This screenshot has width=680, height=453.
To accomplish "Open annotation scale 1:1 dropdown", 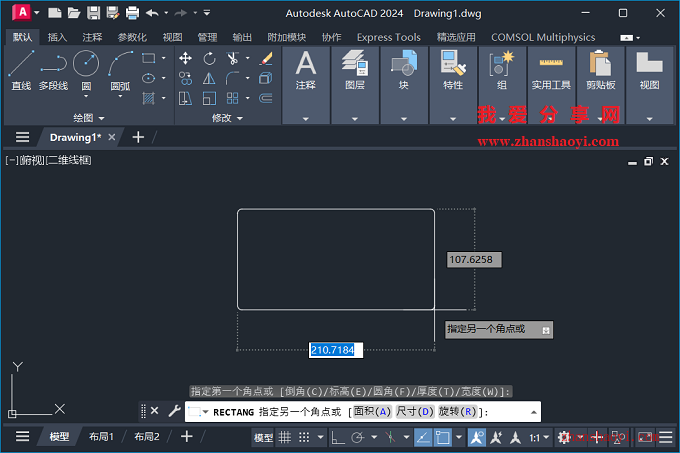I will pos(539,438).
